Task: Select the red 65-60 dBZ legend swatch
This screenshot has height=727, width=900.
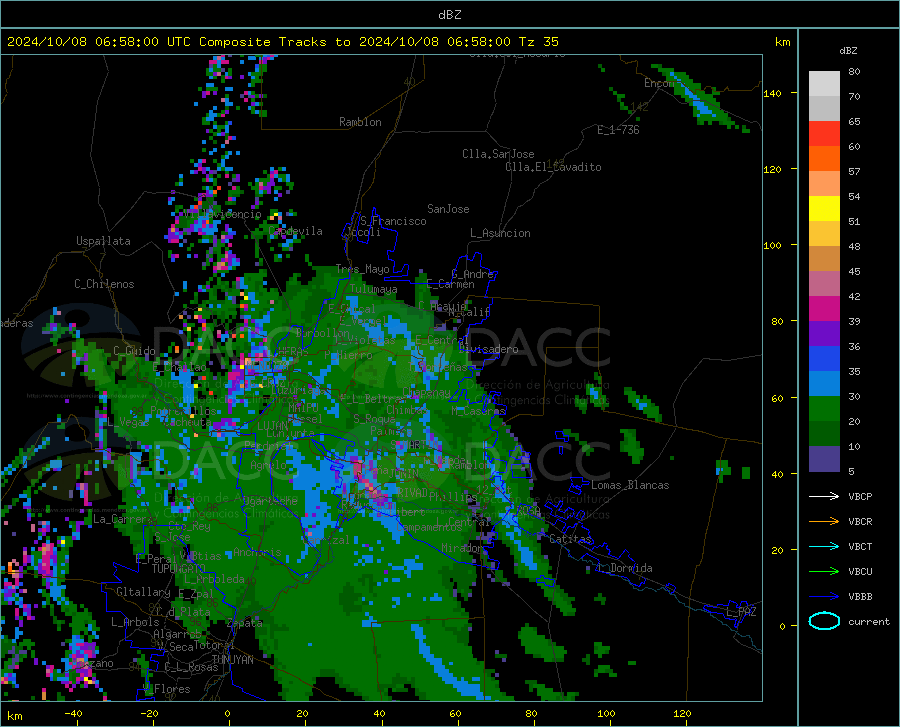Action: (824, 134)
